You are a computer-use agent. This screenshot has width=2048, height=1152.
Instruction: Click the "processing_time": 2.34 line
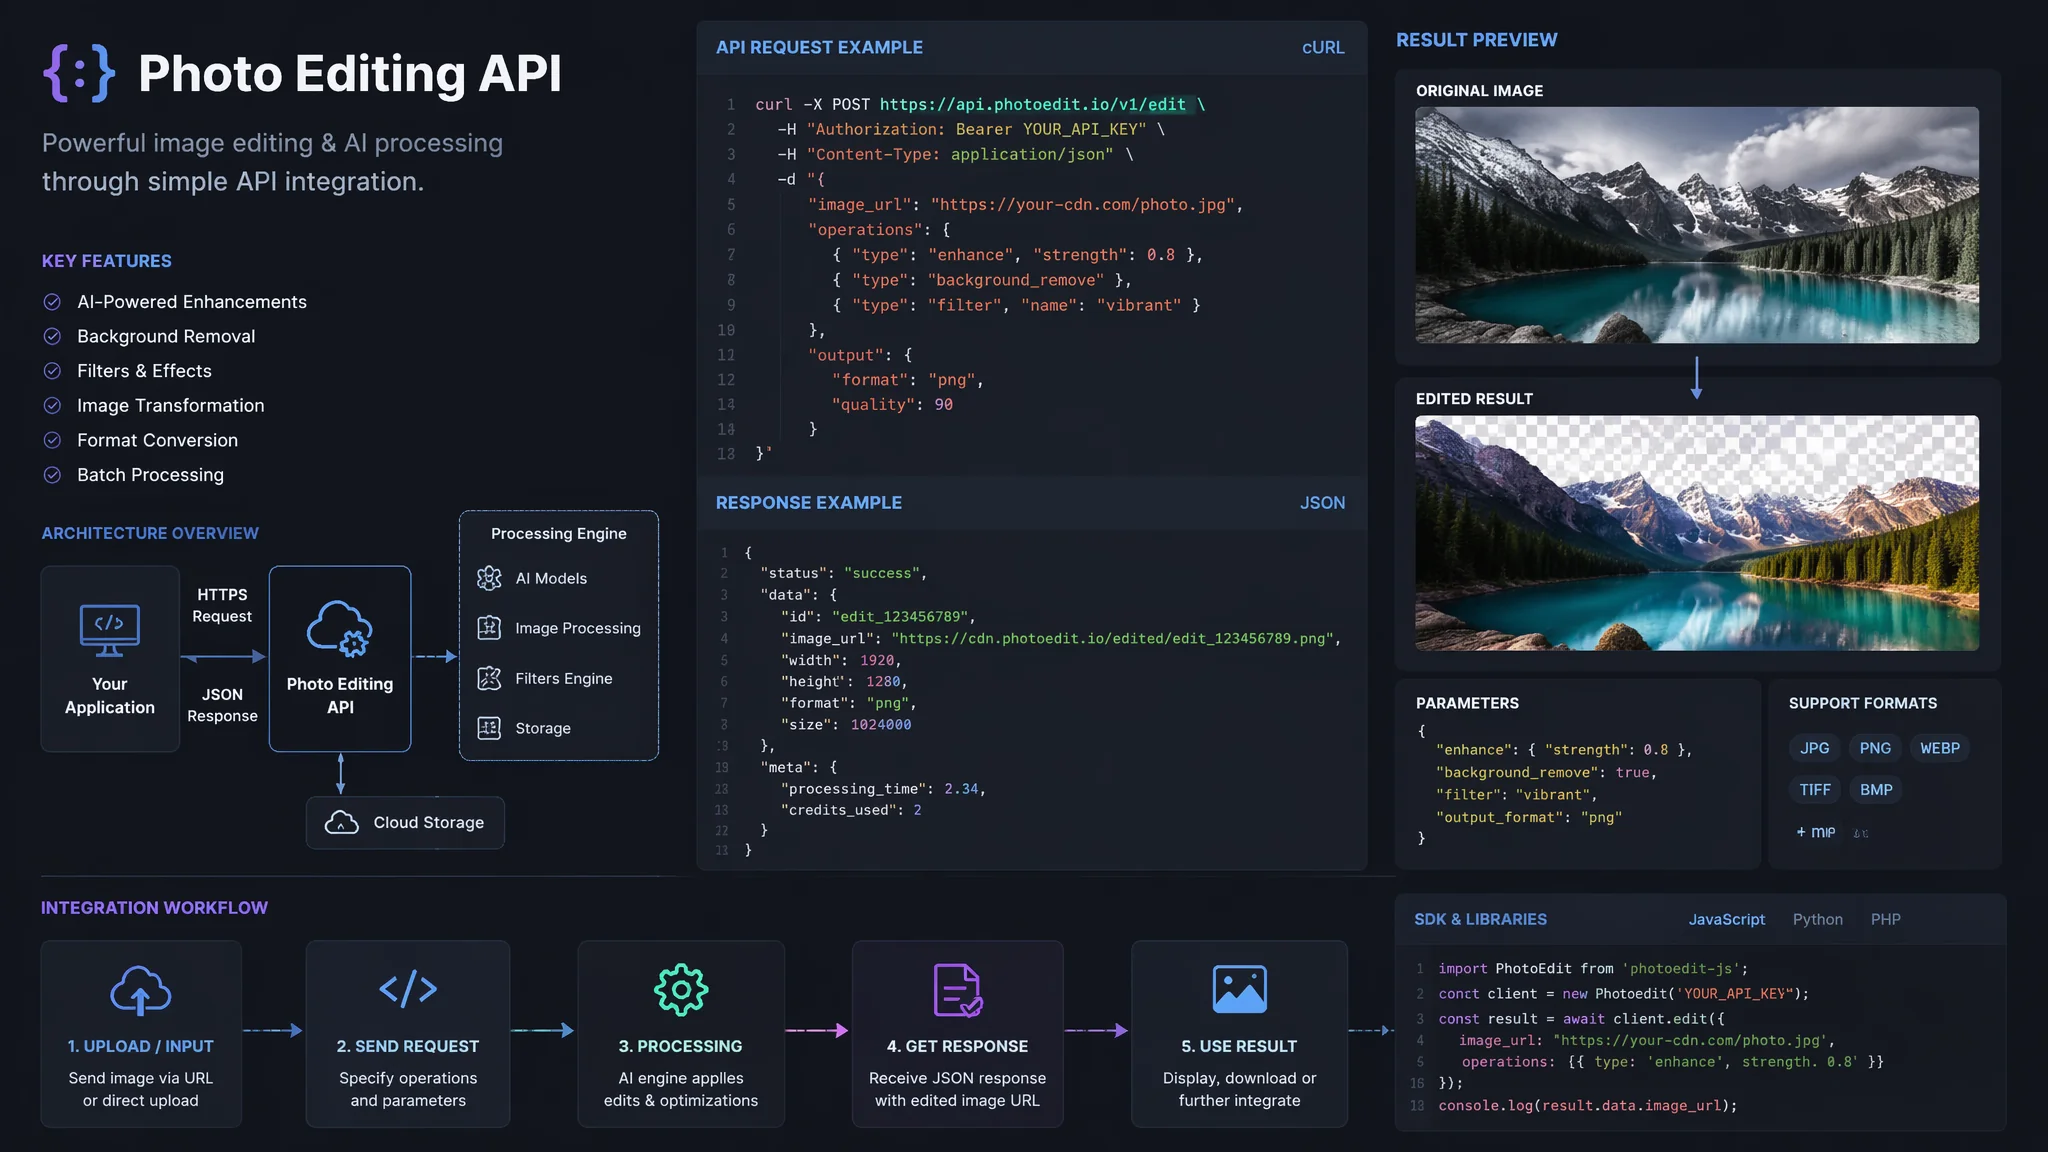884,789
